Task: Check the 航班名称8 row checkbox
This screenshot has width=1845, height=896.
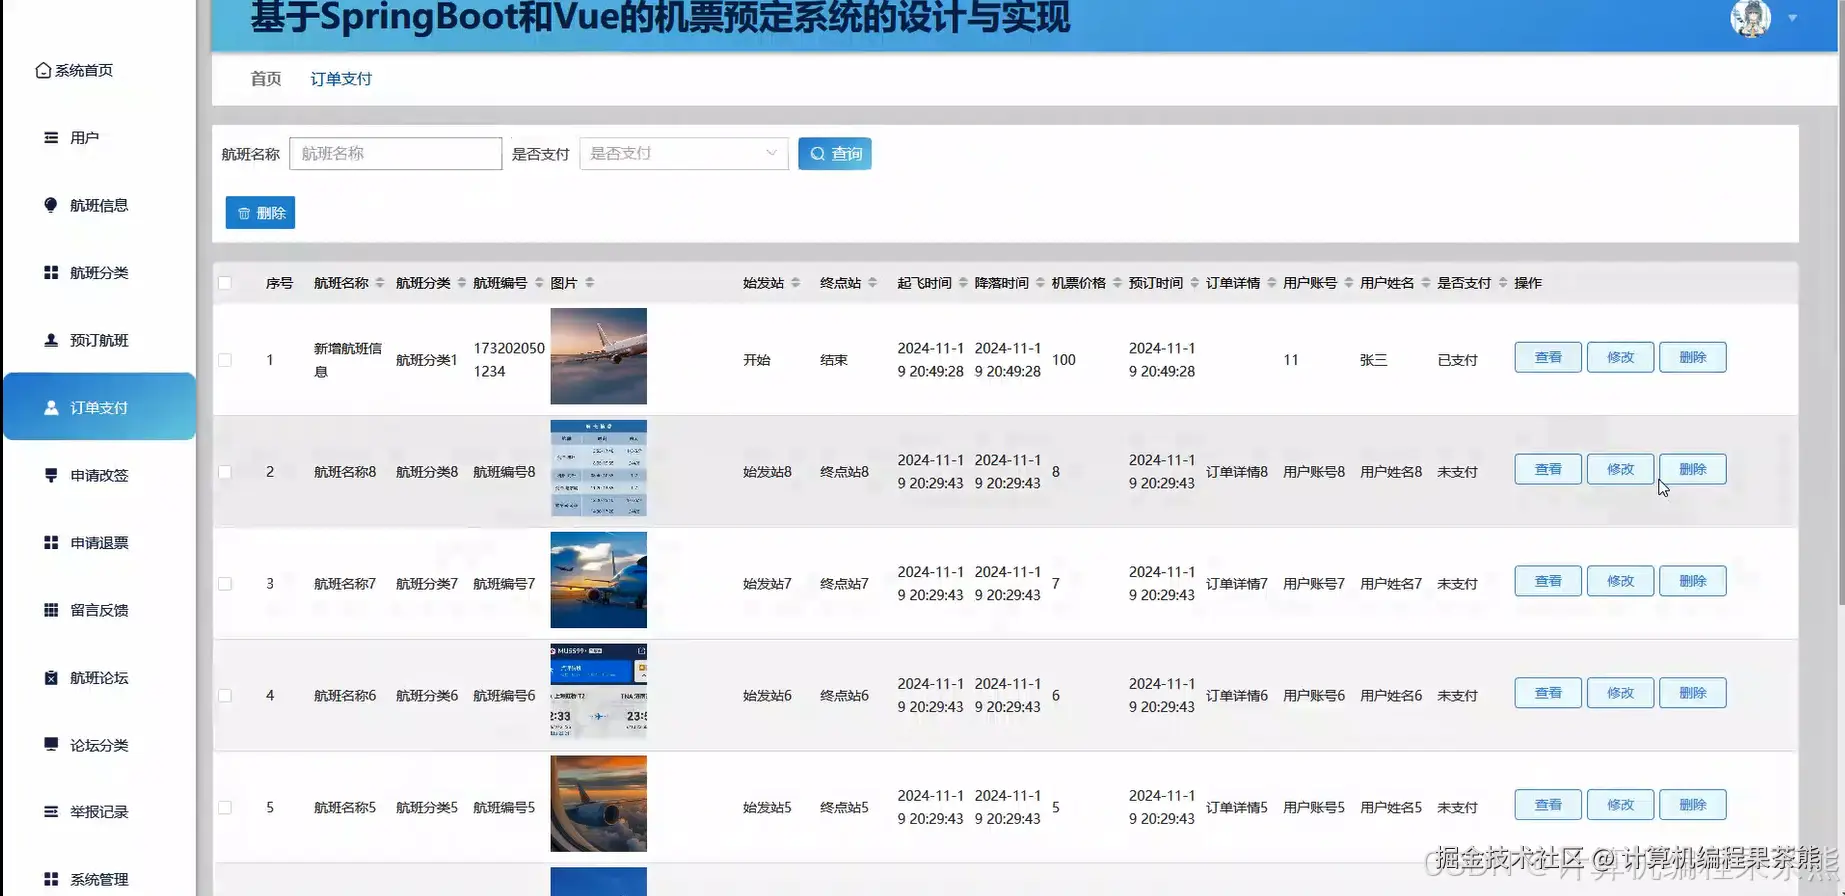Action: pyautogui.click(x=225, y=472)
